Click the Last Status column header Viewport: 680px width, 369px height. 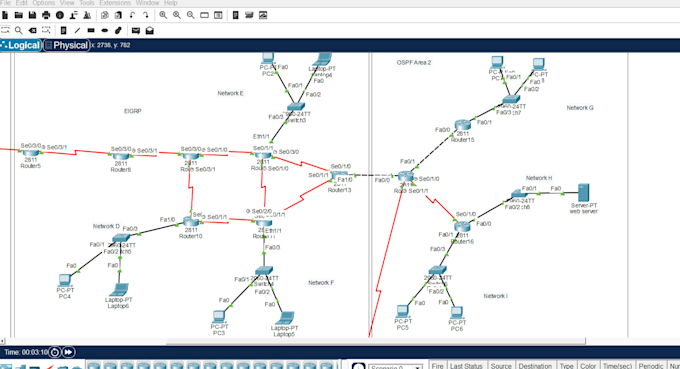coord(466,366)
